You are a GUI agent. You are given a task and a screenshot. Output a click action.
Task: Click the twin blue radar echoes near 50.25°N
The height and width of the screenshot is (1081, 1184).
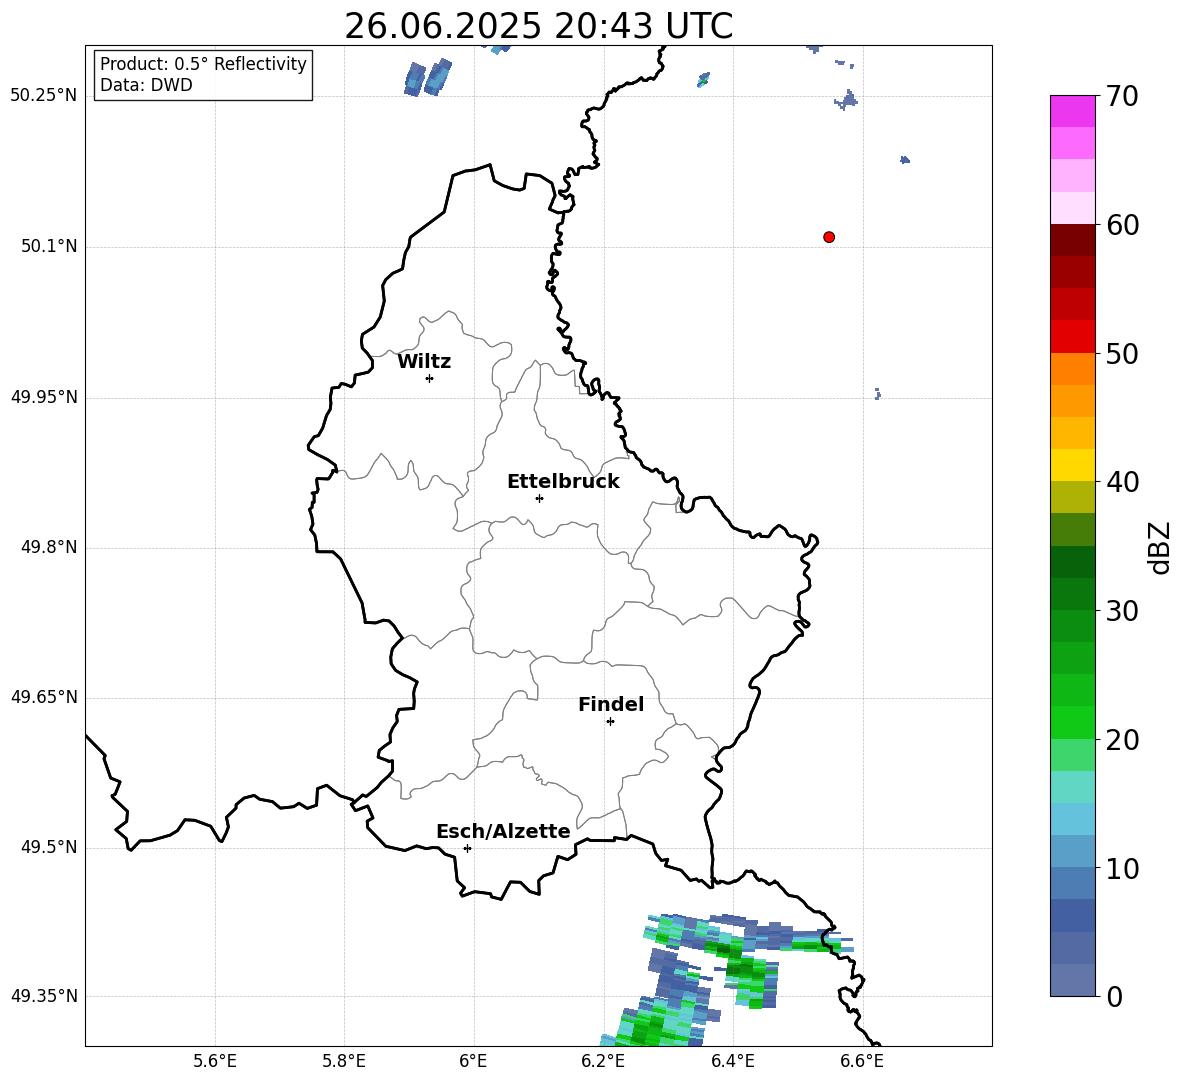427,78
